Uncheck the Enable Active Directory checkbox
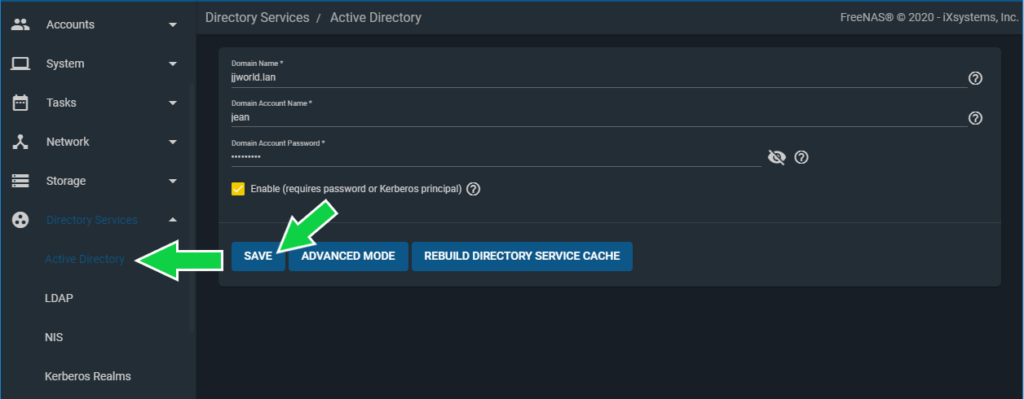 (x=238, y=189)
